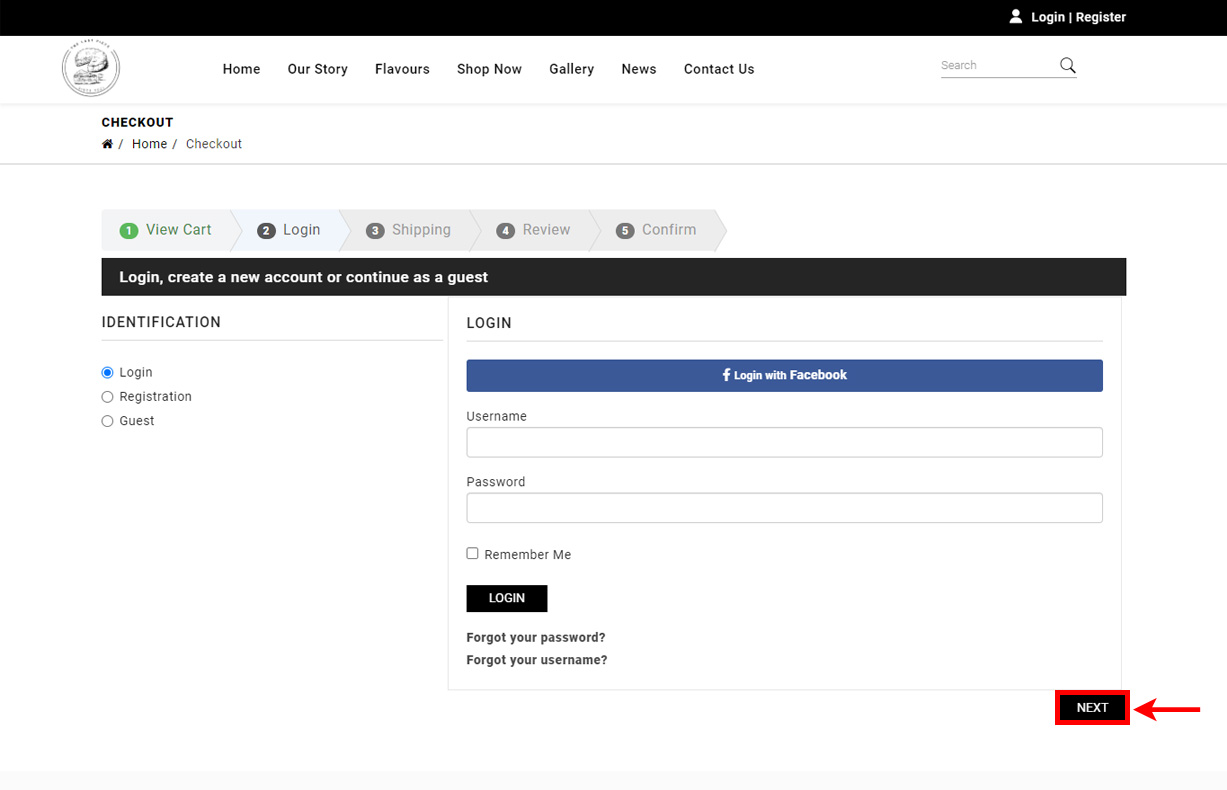This screenshot has width=1227, height=790.
Task: Open Forgot your username link
Action: click(537, 660)
